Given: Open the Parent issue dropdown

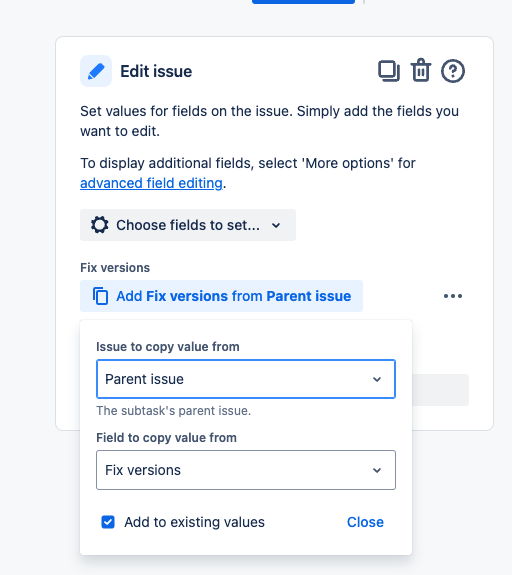Looking at the screenshot, I should (246, 379).
